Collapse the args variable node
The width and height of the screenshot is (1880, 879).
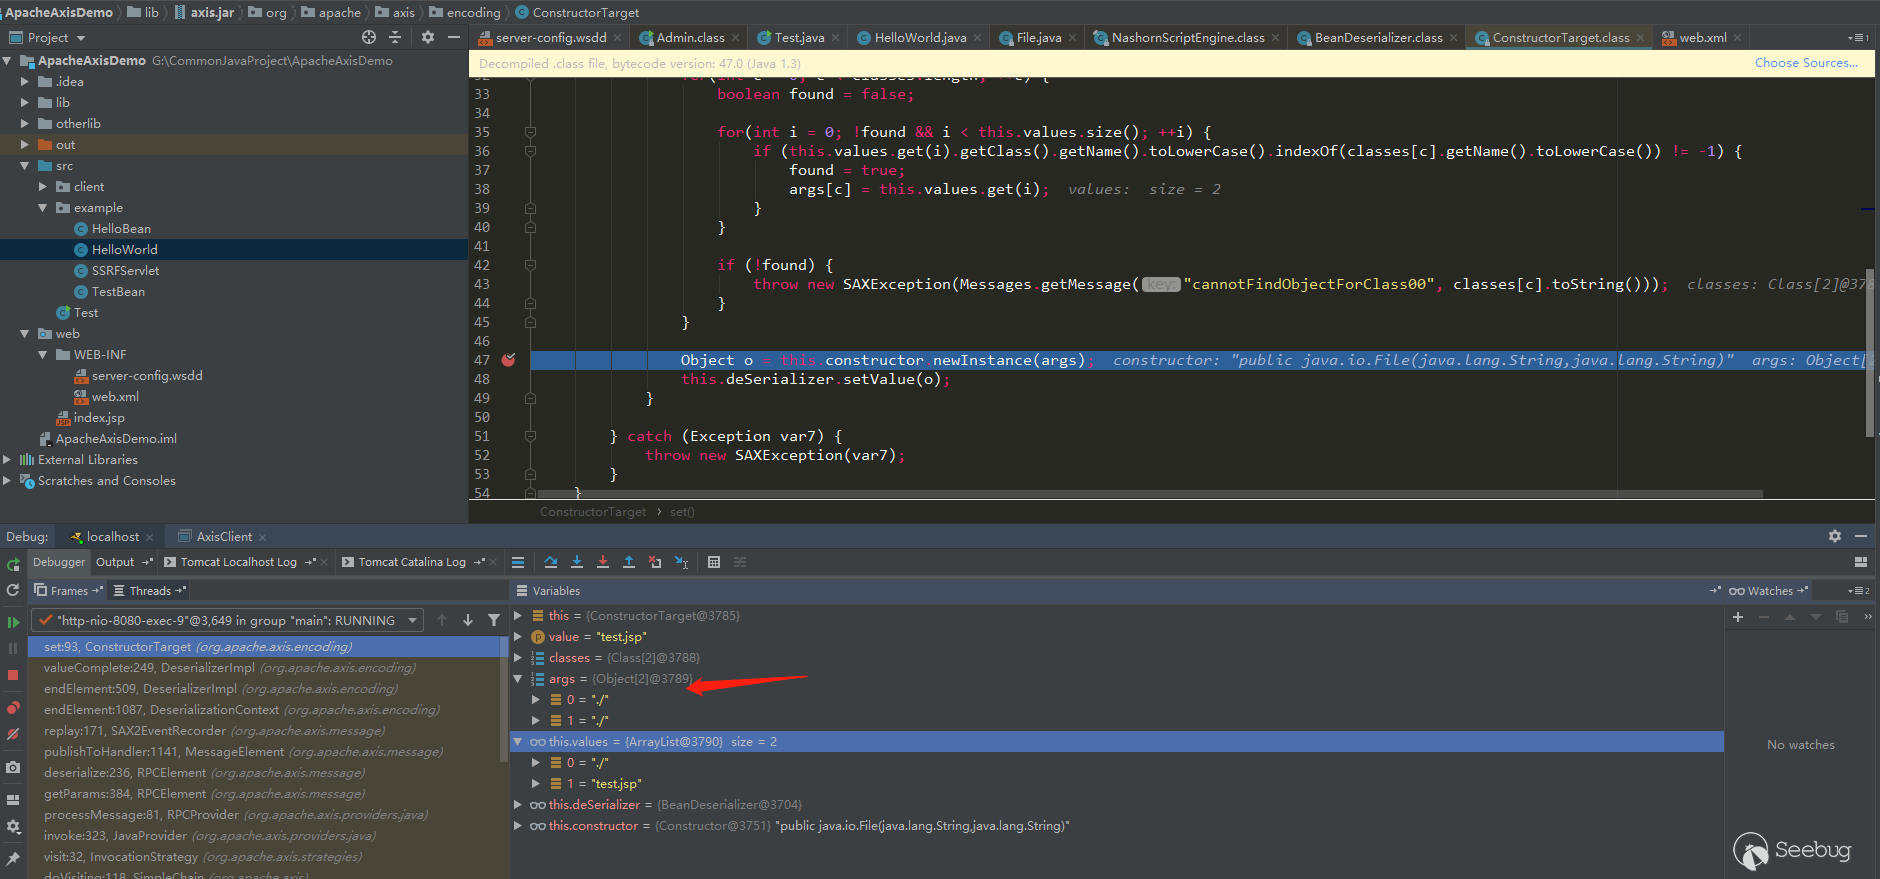(x=518, y=679)
